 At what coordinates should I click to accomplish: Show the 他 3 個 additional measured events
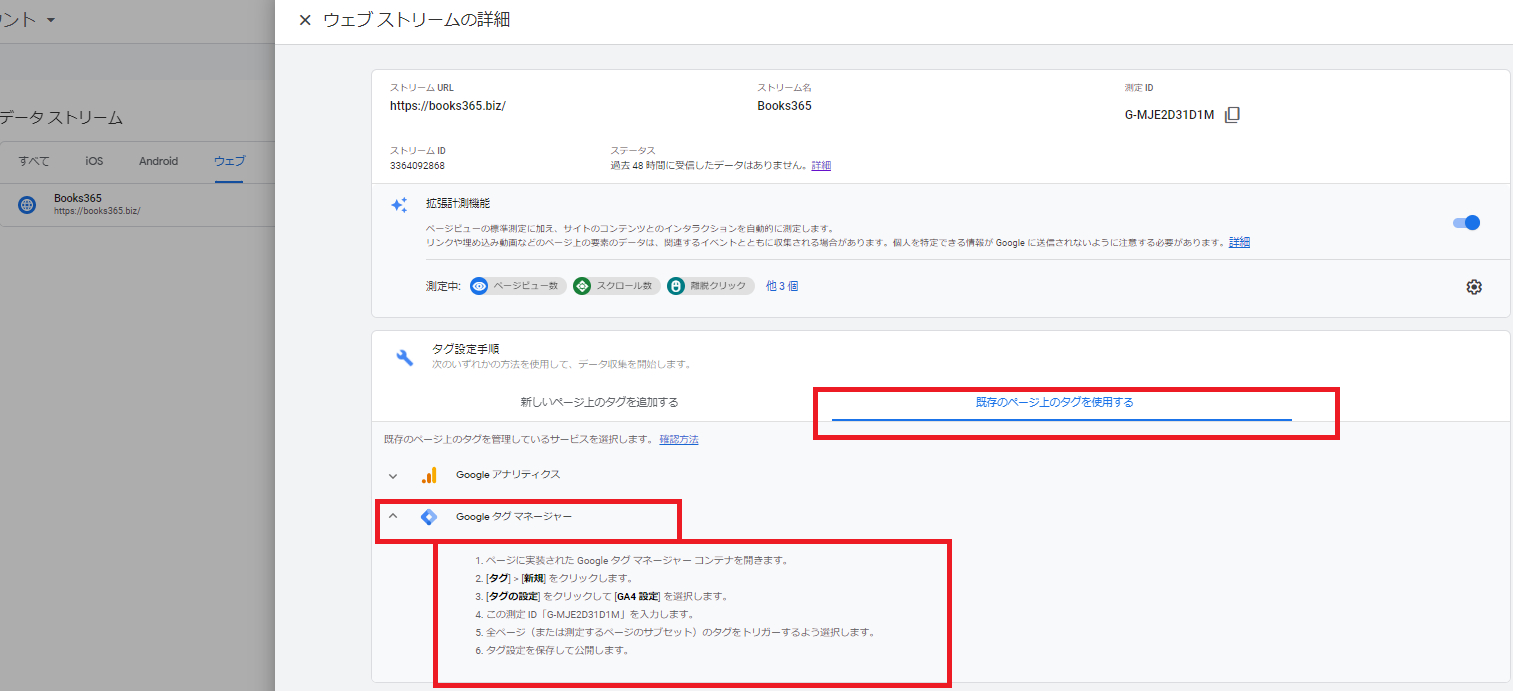[x=781, y=286]
